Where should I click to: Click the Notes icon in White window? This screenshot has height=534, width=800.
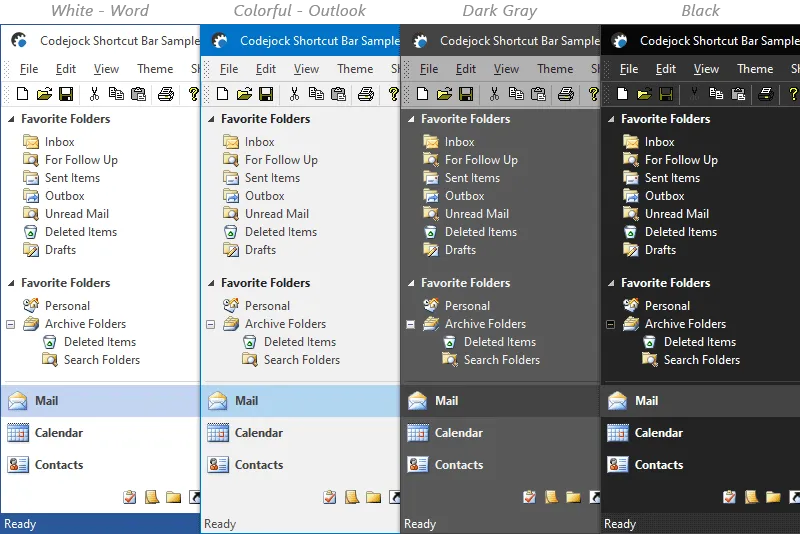[152, 496]
